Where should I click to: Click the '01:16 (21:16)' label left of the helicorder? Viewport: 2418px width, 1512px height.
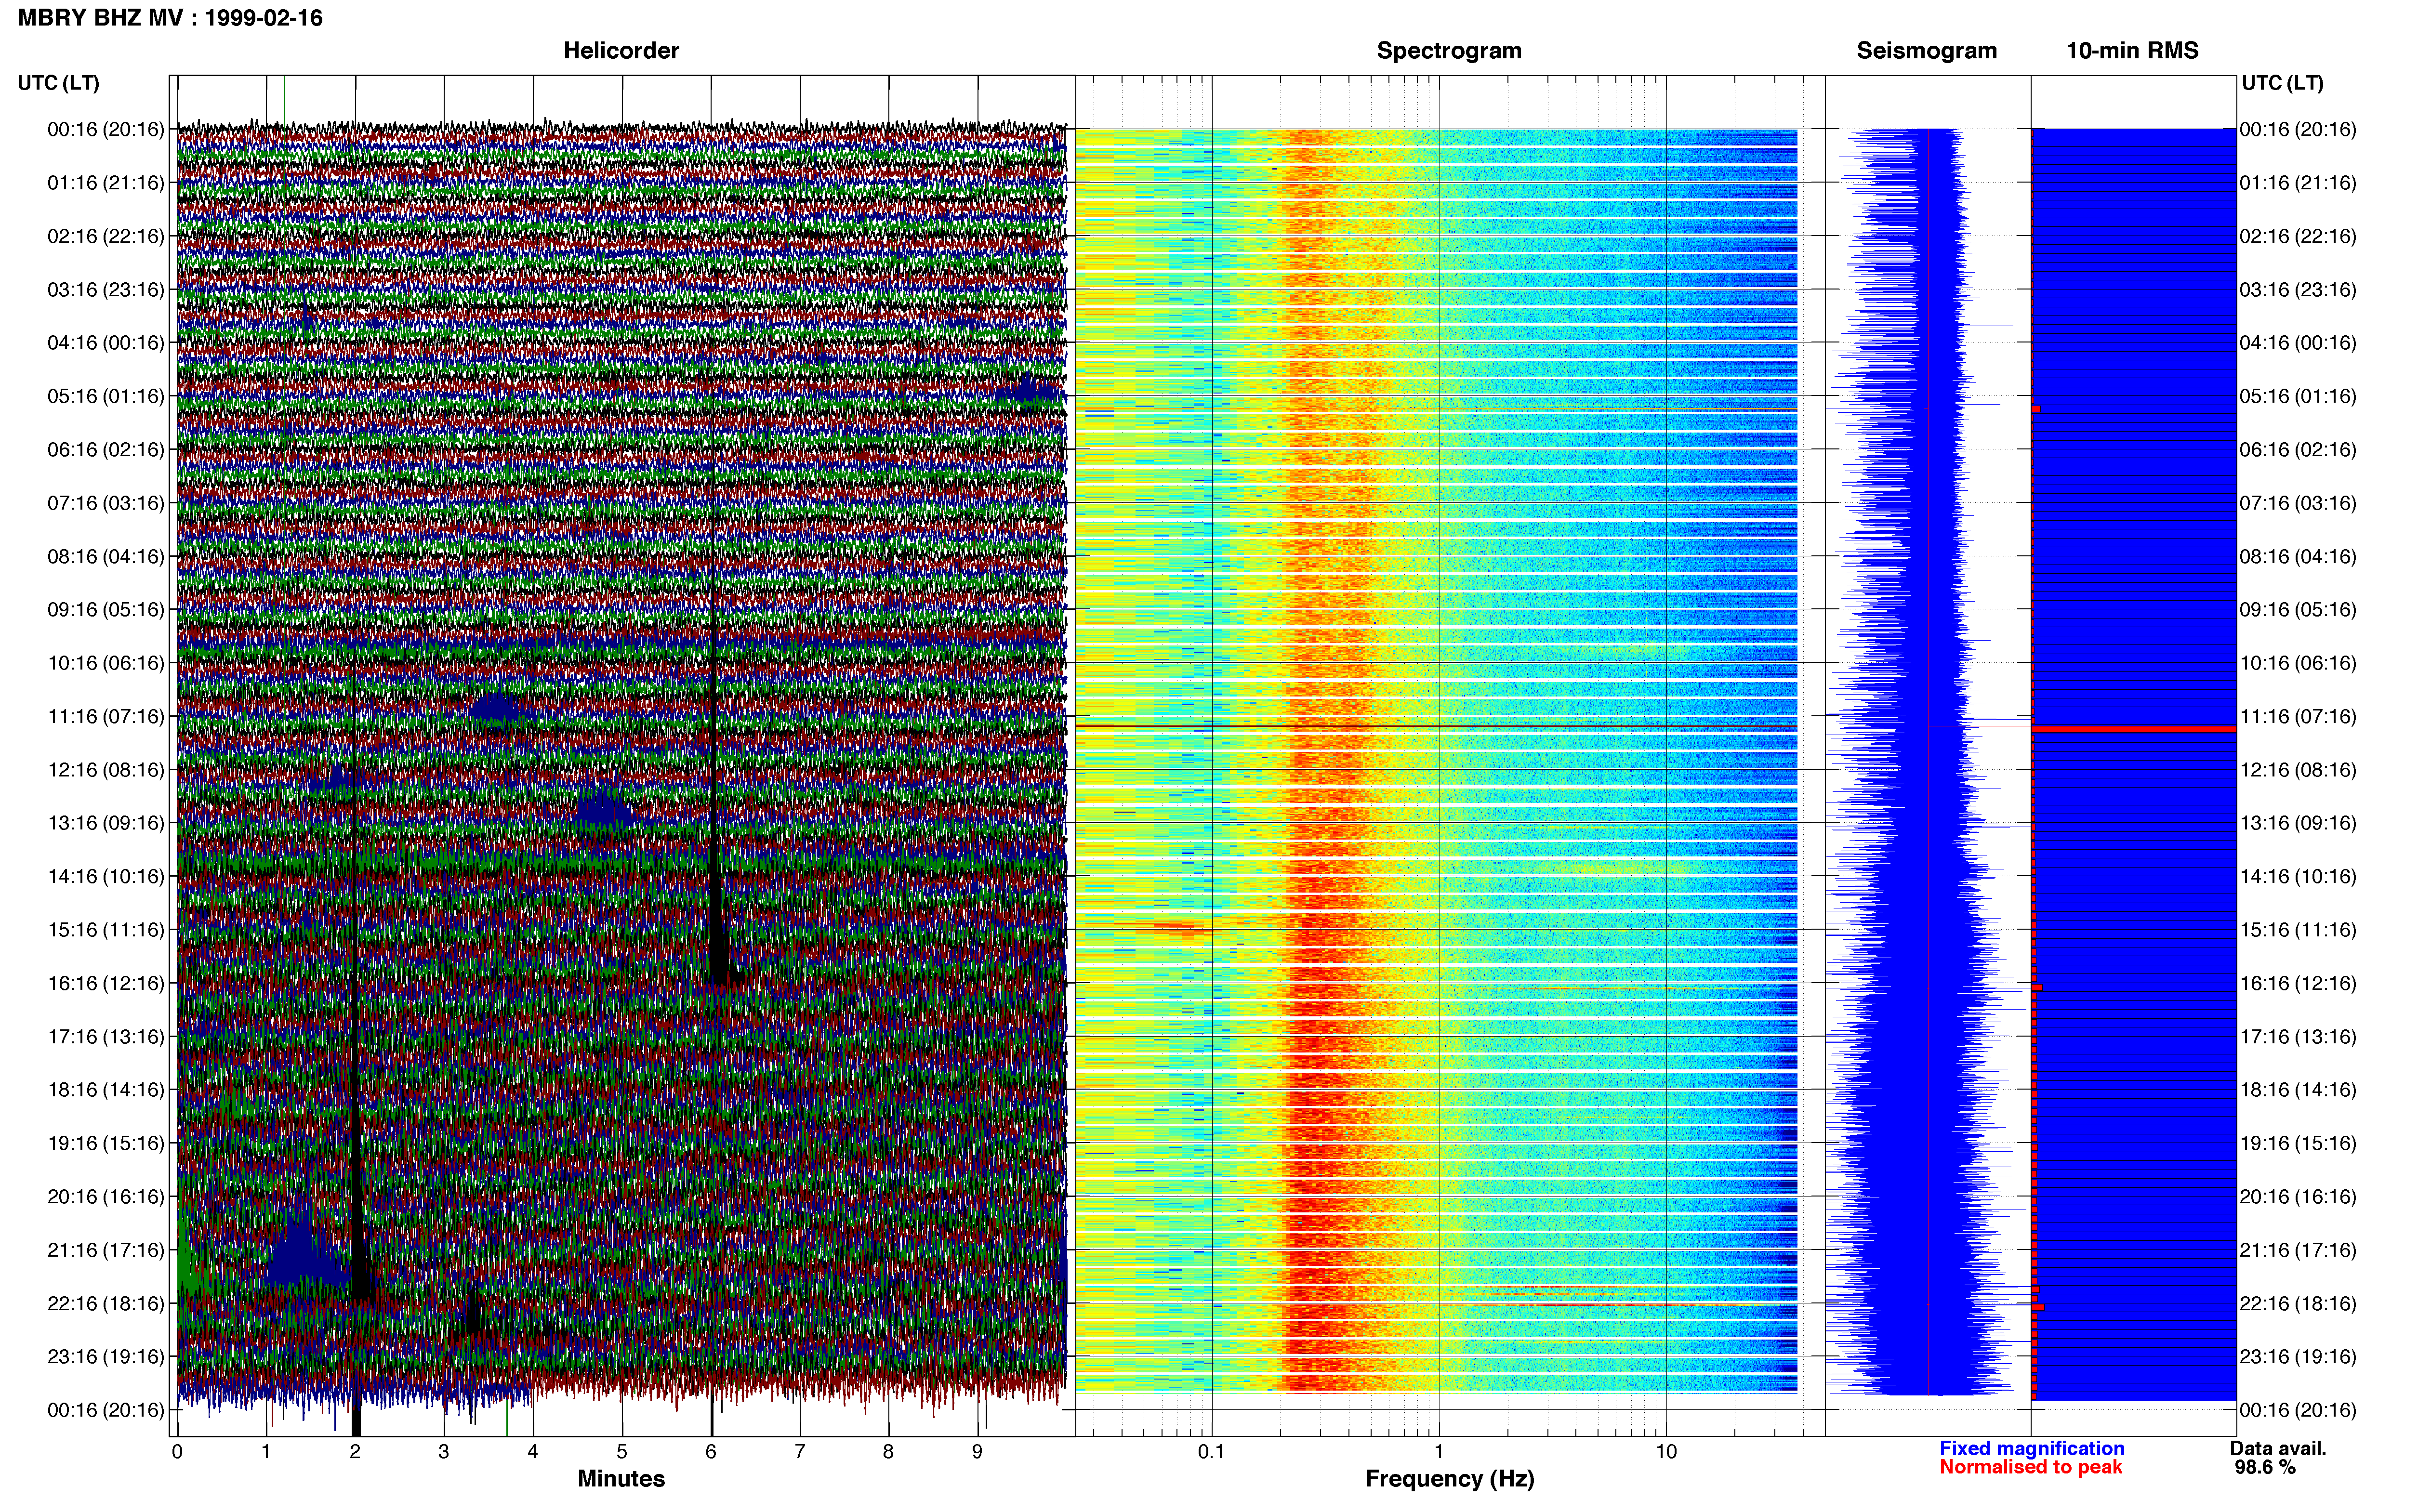tap(106, 183)
